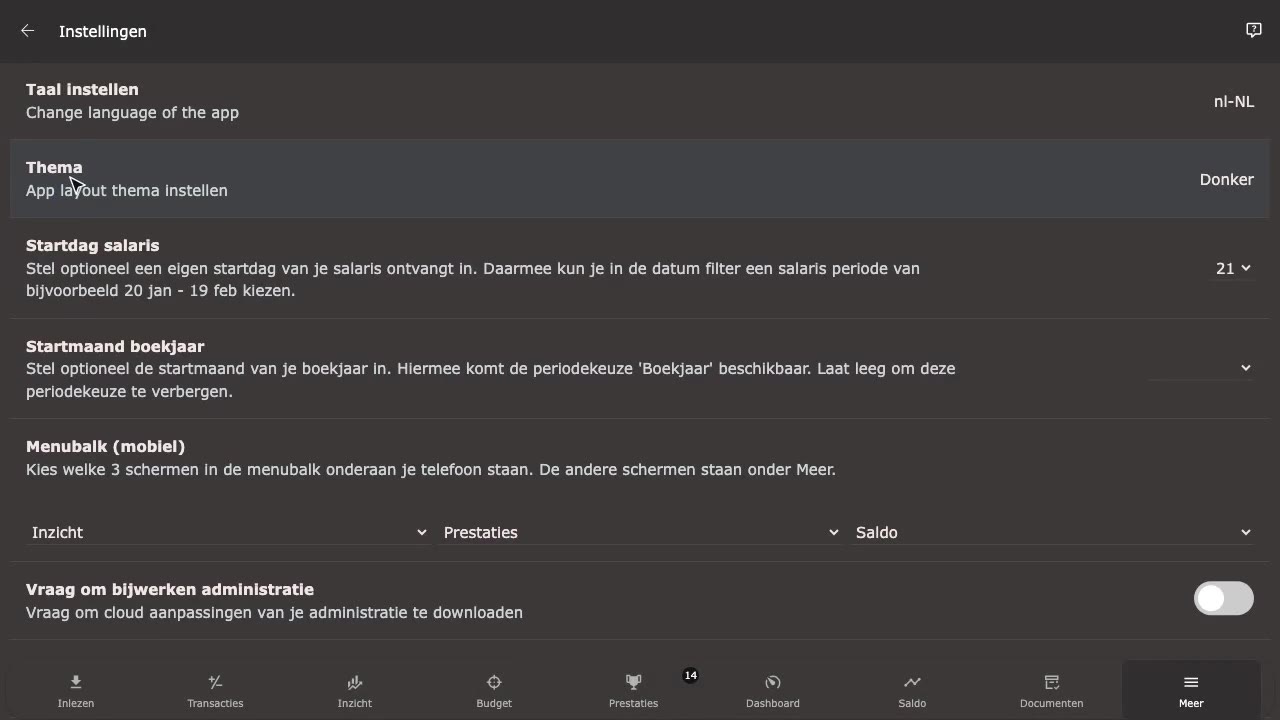The image size is (1280, 720).
Task: Open the Taal instellen setting row
Action: coord(640,101)
